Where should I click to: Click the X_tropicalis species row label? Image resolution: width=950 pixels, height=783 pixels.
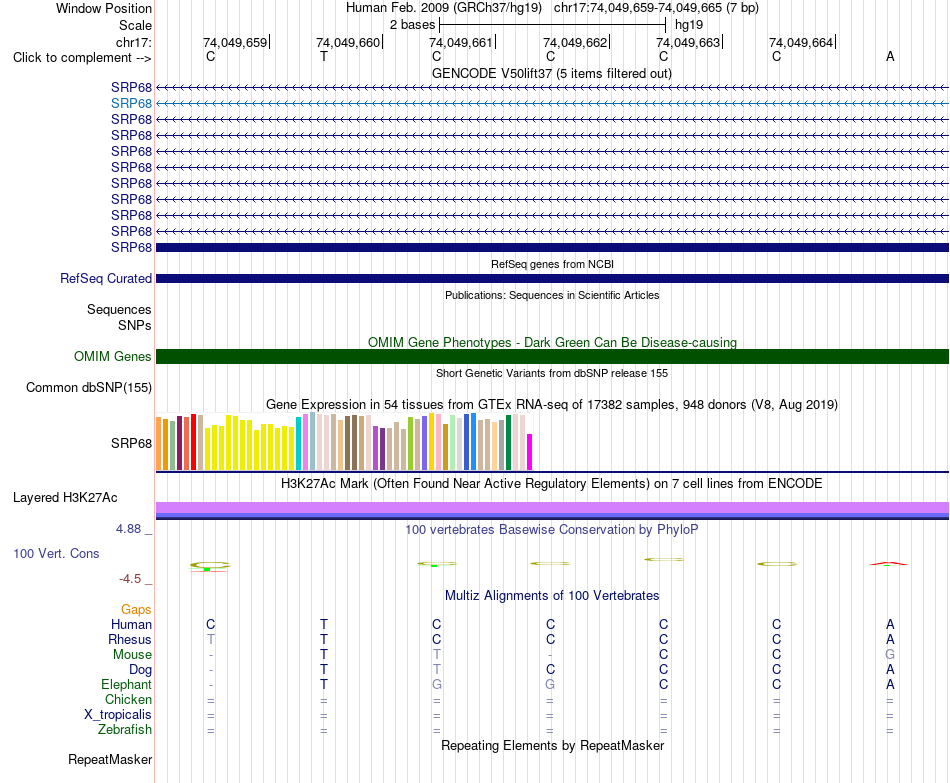coord(118,715)
